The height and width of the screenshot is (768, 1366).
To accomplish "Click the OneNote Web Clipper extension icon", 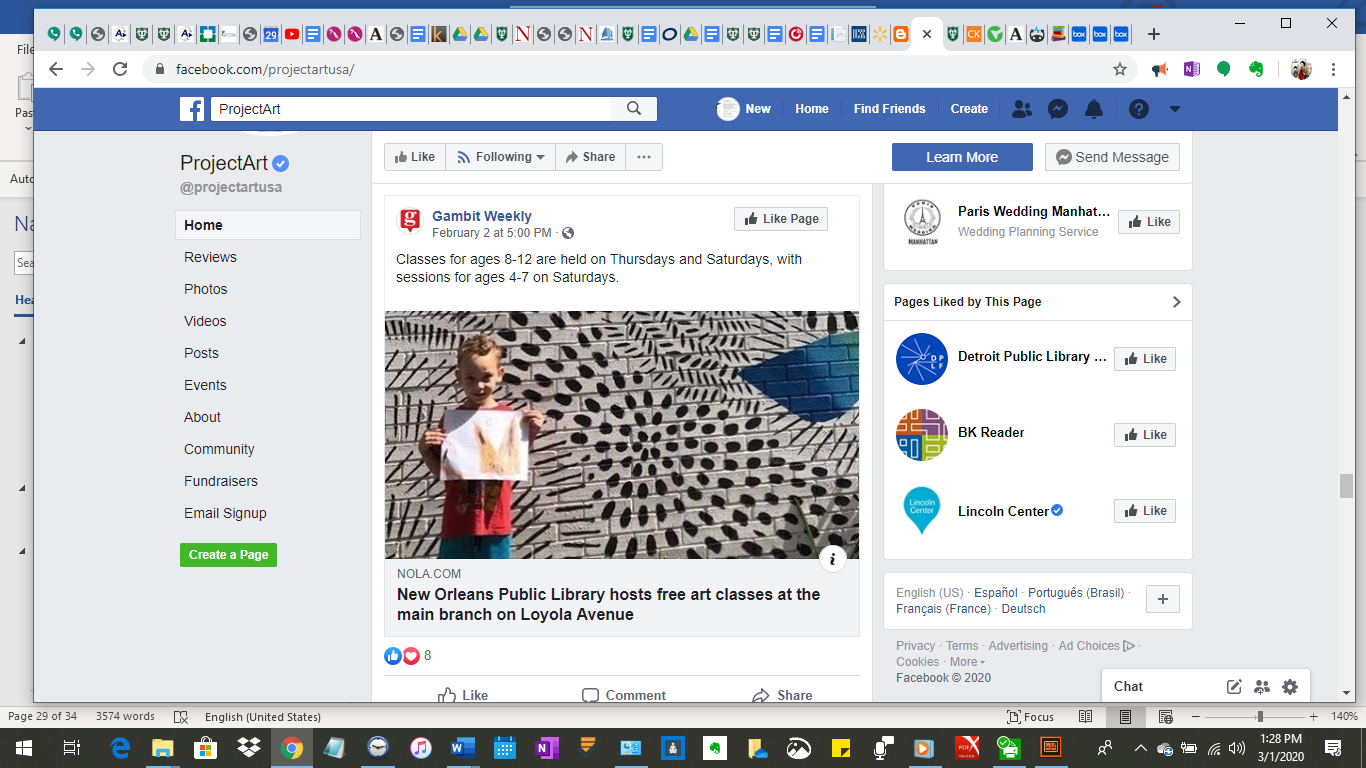I will pyautogui.click(x=1191, y=69).
